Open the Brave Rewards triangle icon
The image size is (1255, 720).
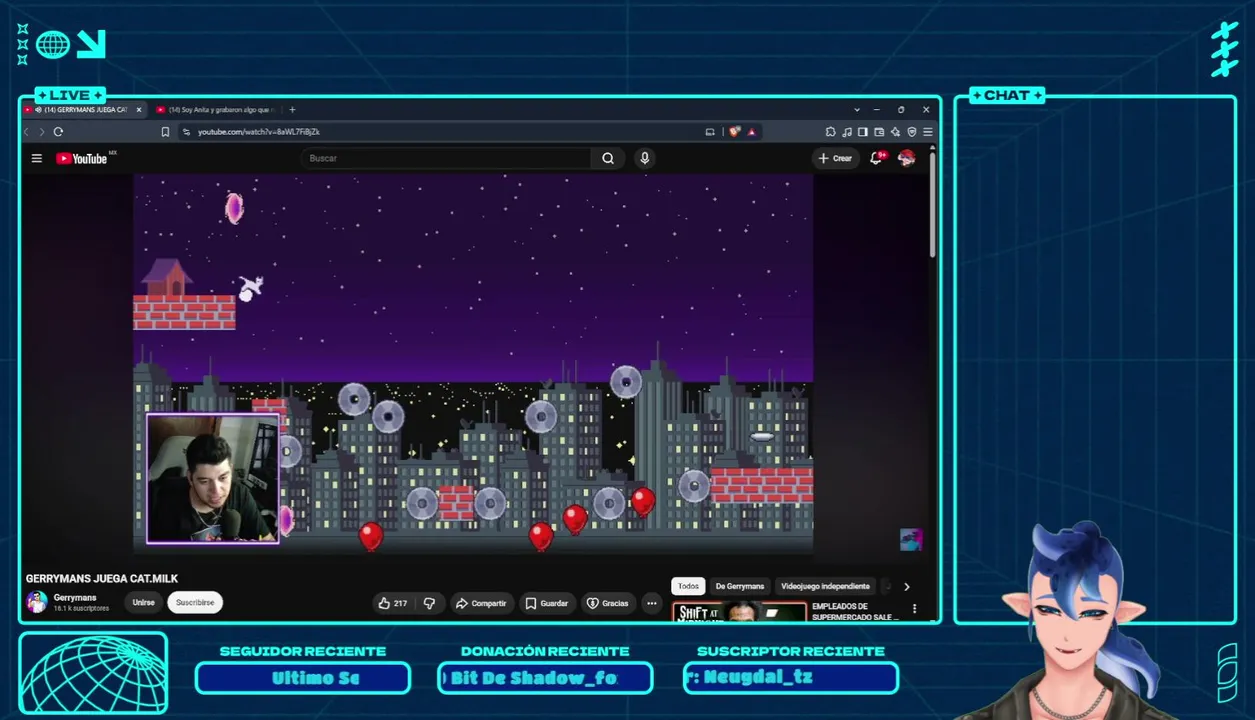(751, 132)
